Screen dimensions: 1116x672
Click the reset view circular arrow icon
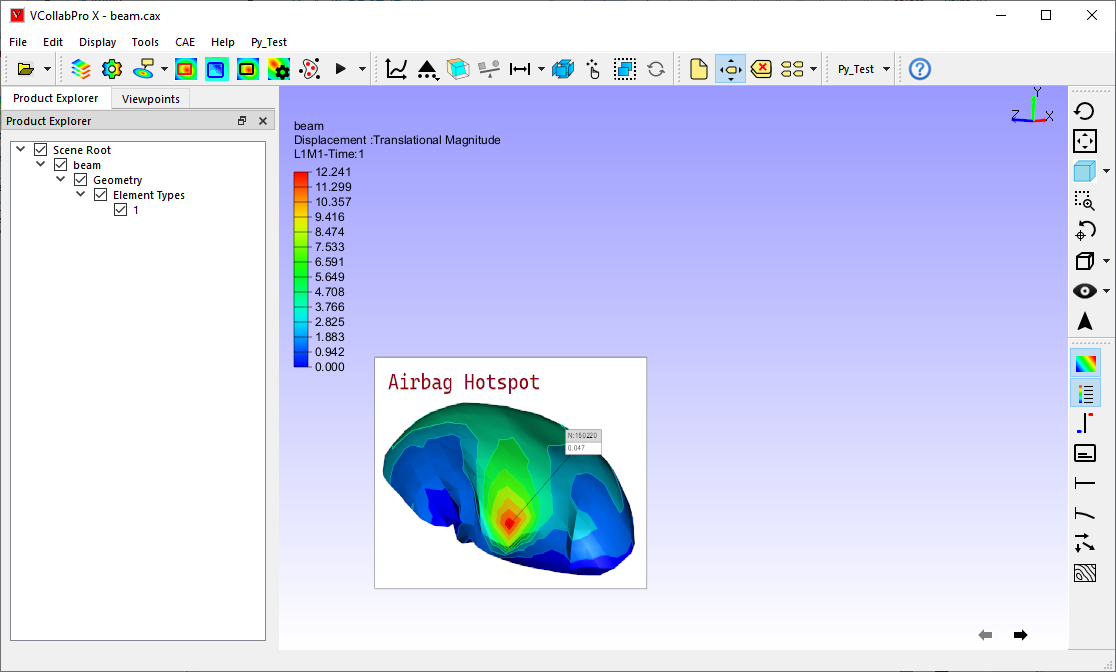click(x=1085, y=111)
